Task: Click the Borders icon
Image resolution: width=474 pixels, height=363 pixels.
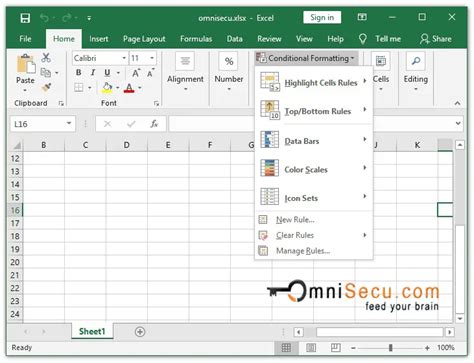Action: pyautogui.click(x=79, y=87)
